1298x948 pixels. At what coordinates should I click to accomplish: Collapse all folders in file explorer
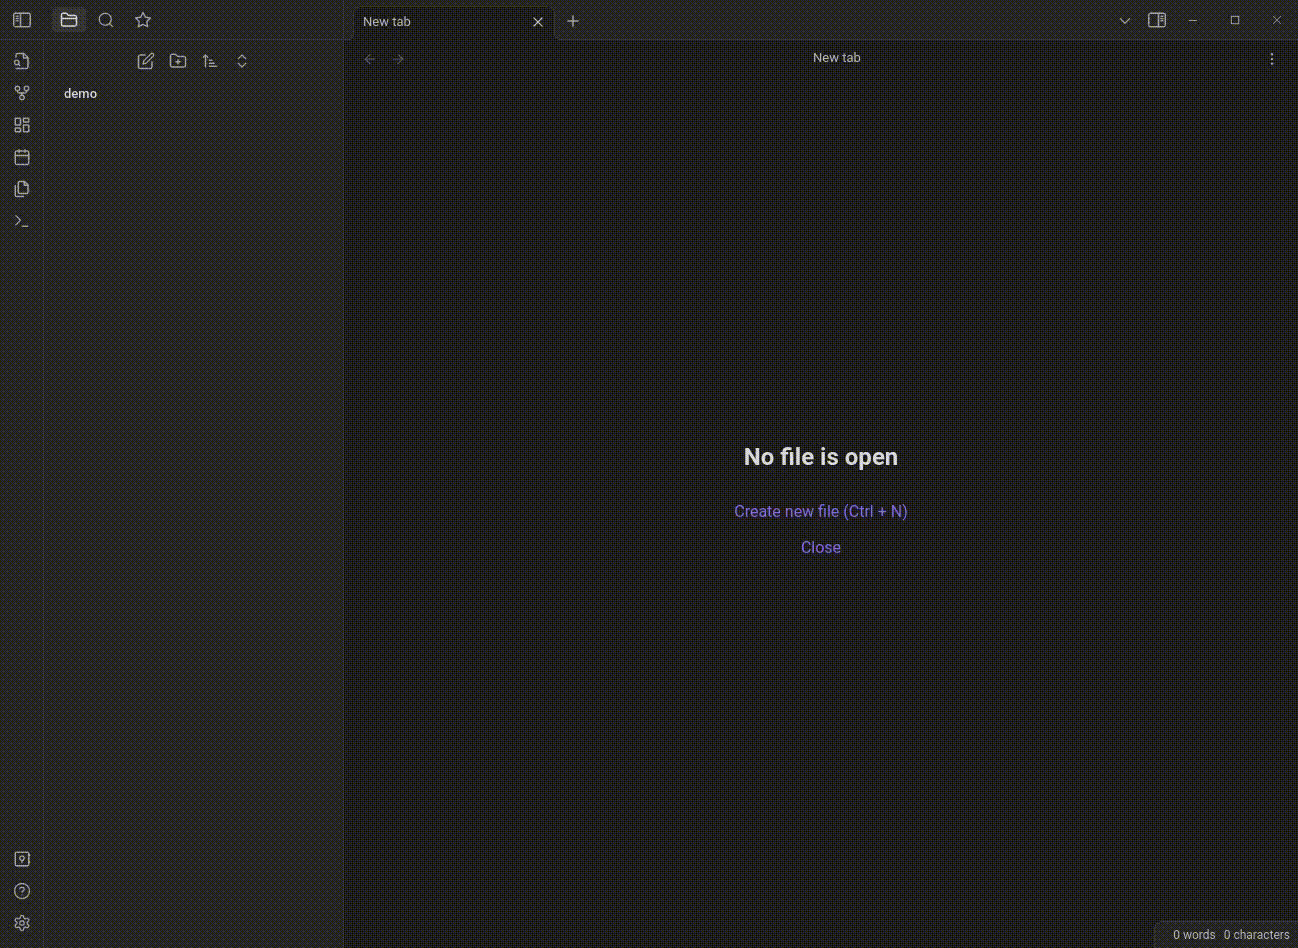(x=242, y=61)
